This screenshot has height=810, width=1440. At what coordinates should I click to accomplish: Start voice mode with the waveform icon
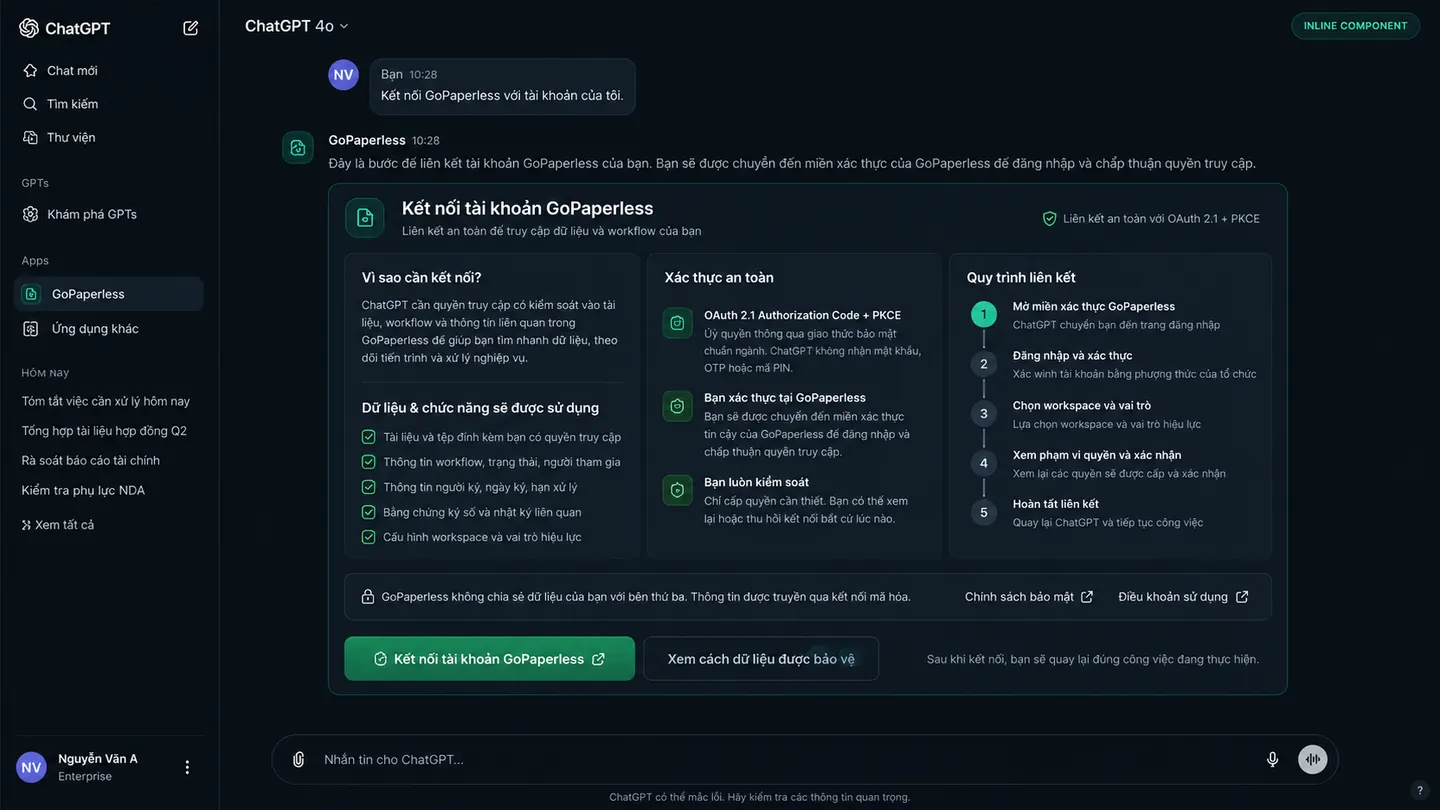[1313, 760]
